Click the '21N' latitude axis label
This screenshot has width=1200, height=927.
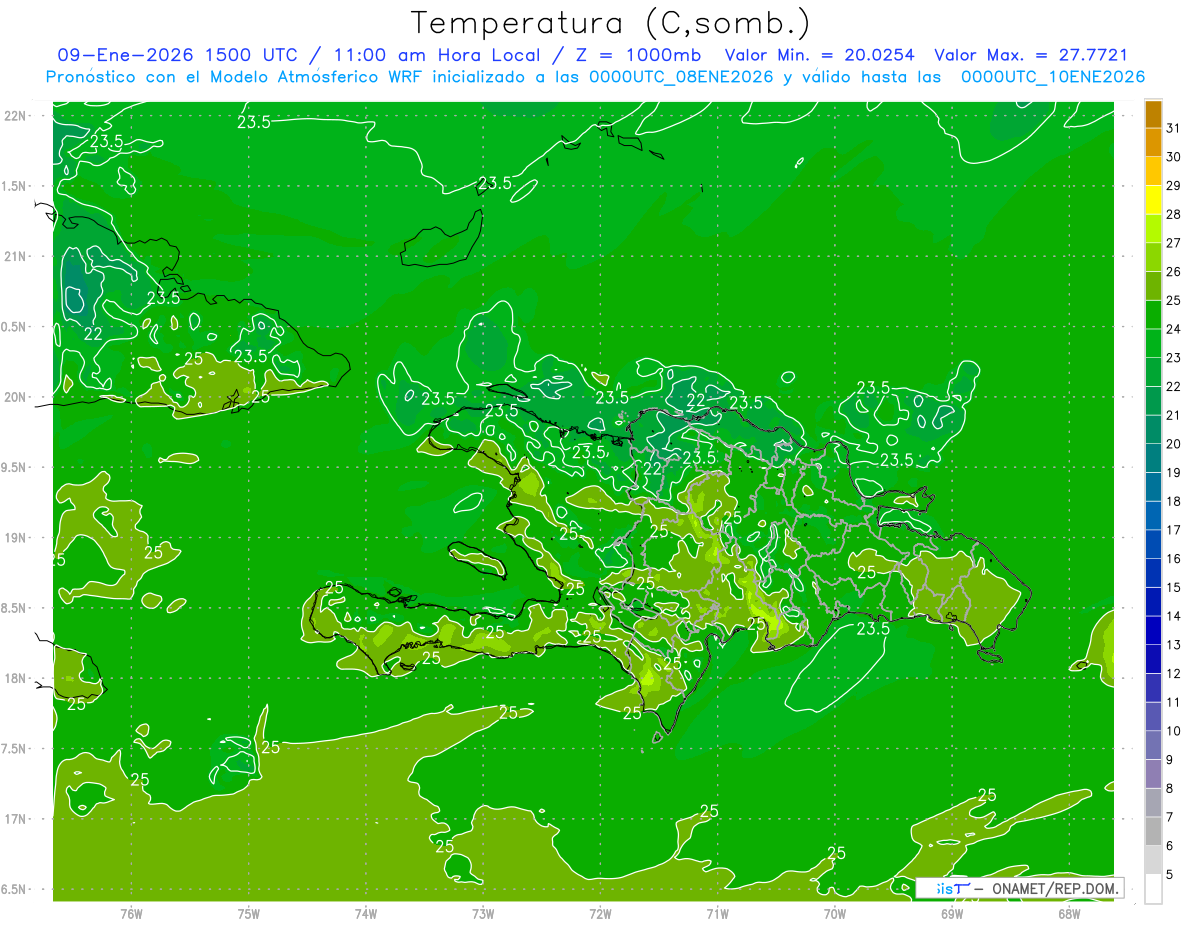(15, 257)
